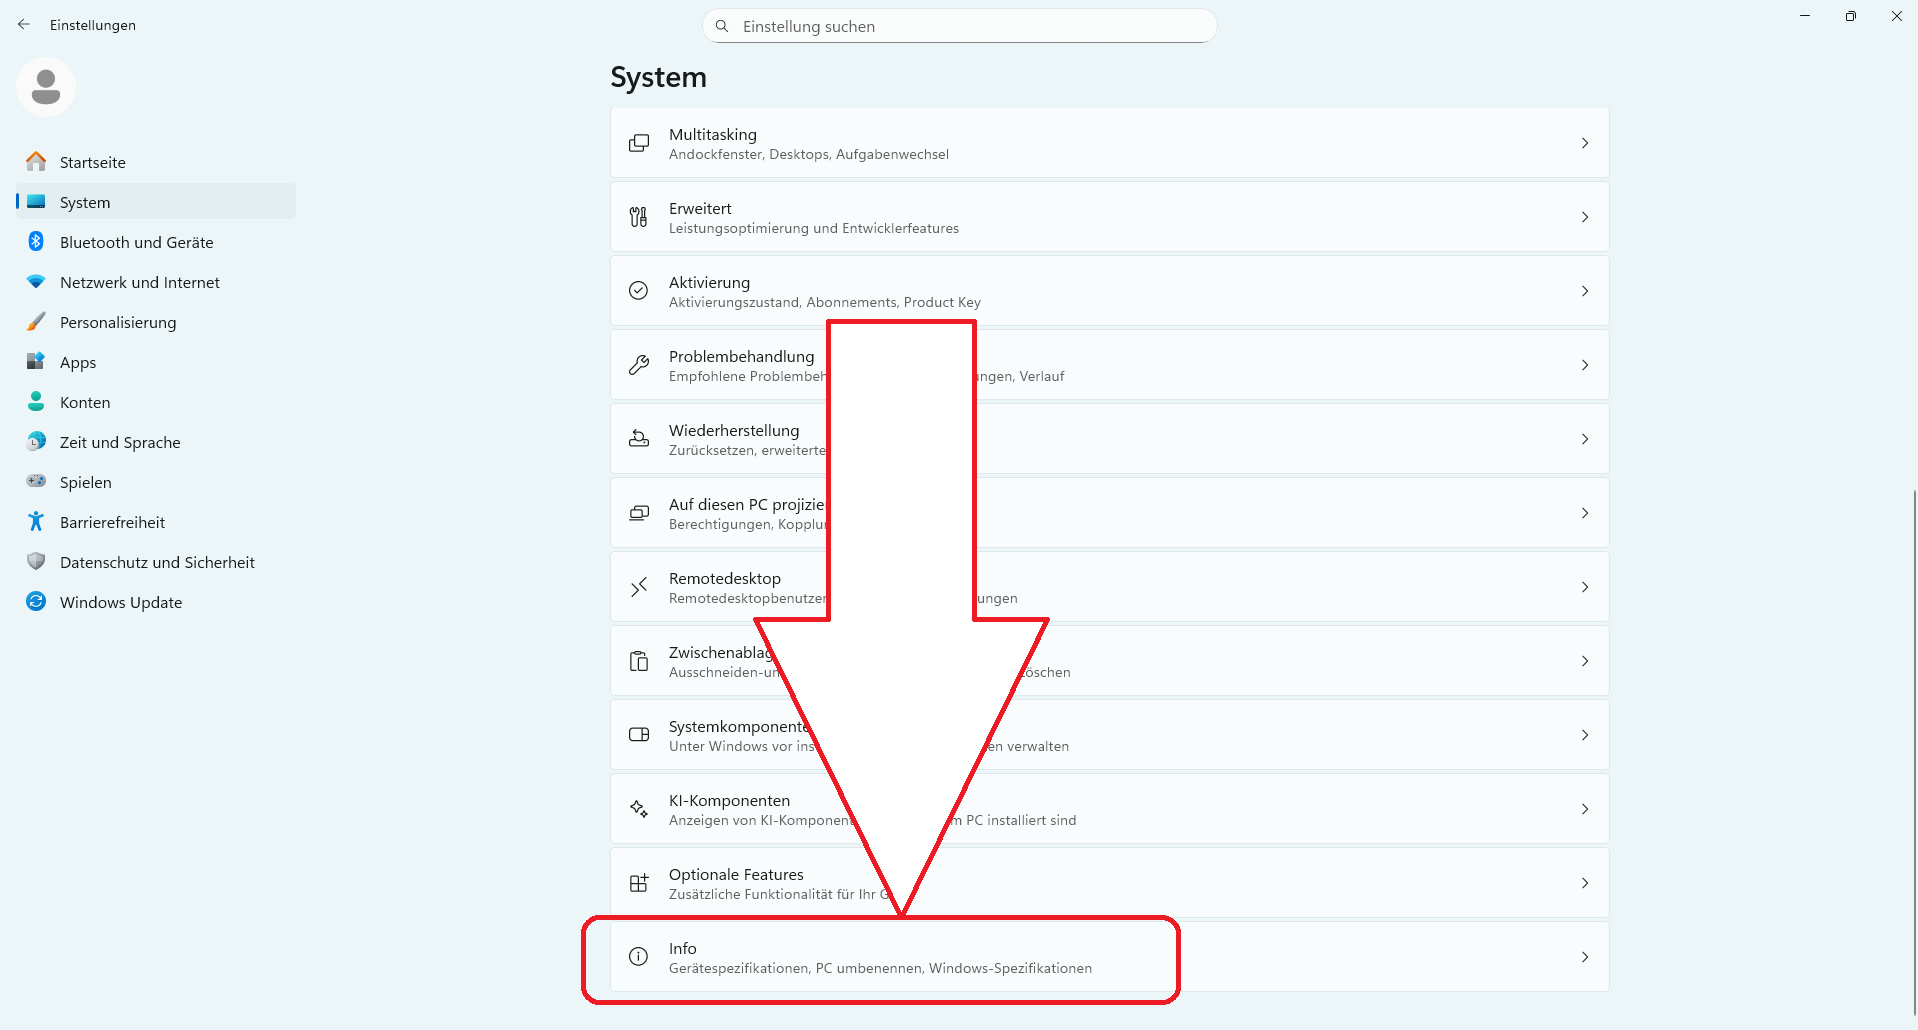Go to Personalisierung settings section

click(x=118, y=322)
